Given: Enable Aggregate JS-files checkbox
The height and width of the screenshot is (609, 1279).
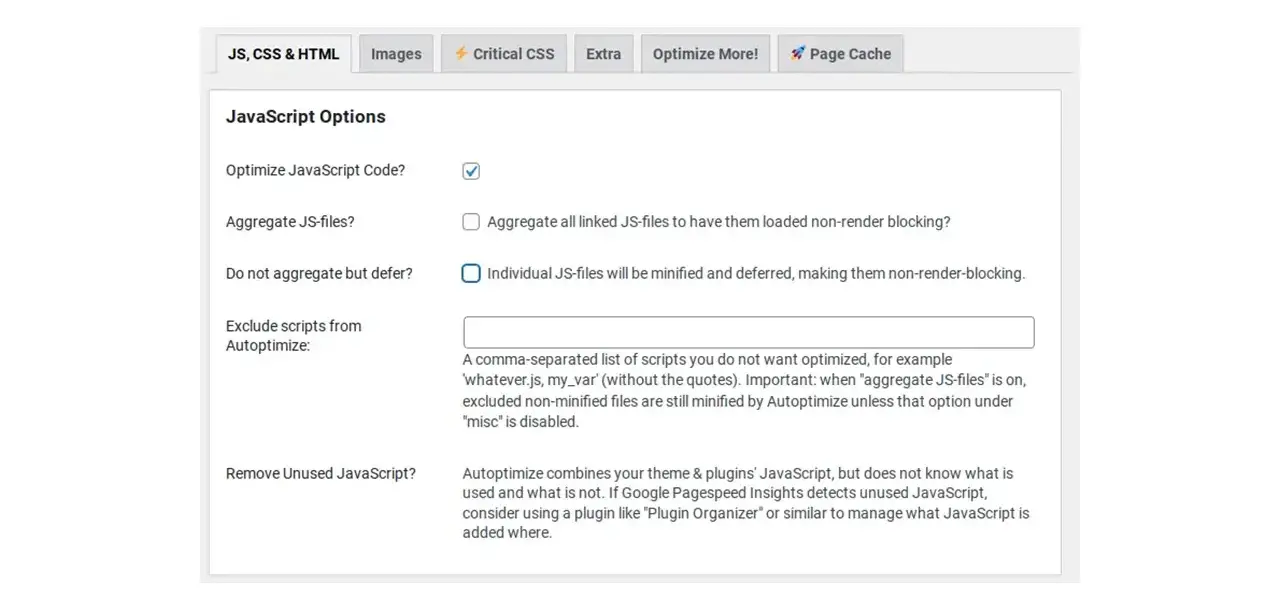Looking at the screenshot, I should [x=471, y=222].
